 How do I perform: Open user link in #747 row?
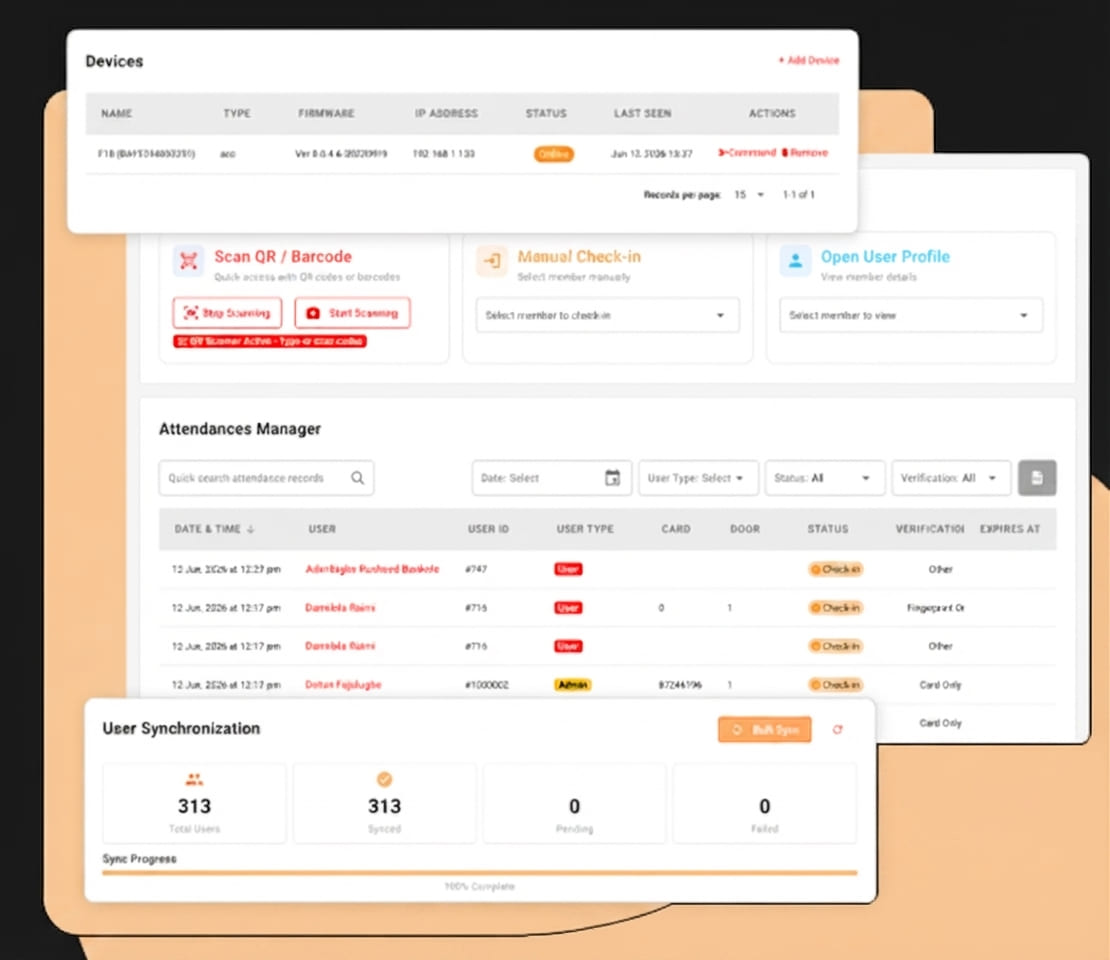coord(372,569)
